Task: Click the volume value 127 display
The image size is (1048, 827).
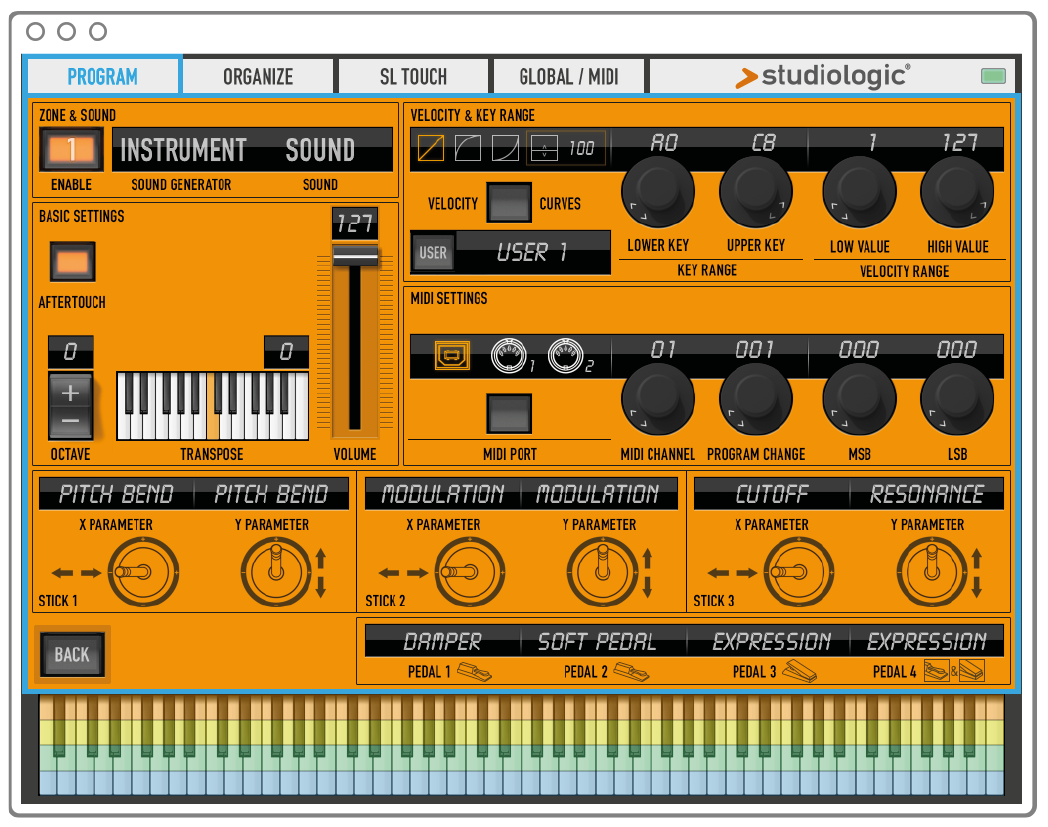Action: coord(355,223)
